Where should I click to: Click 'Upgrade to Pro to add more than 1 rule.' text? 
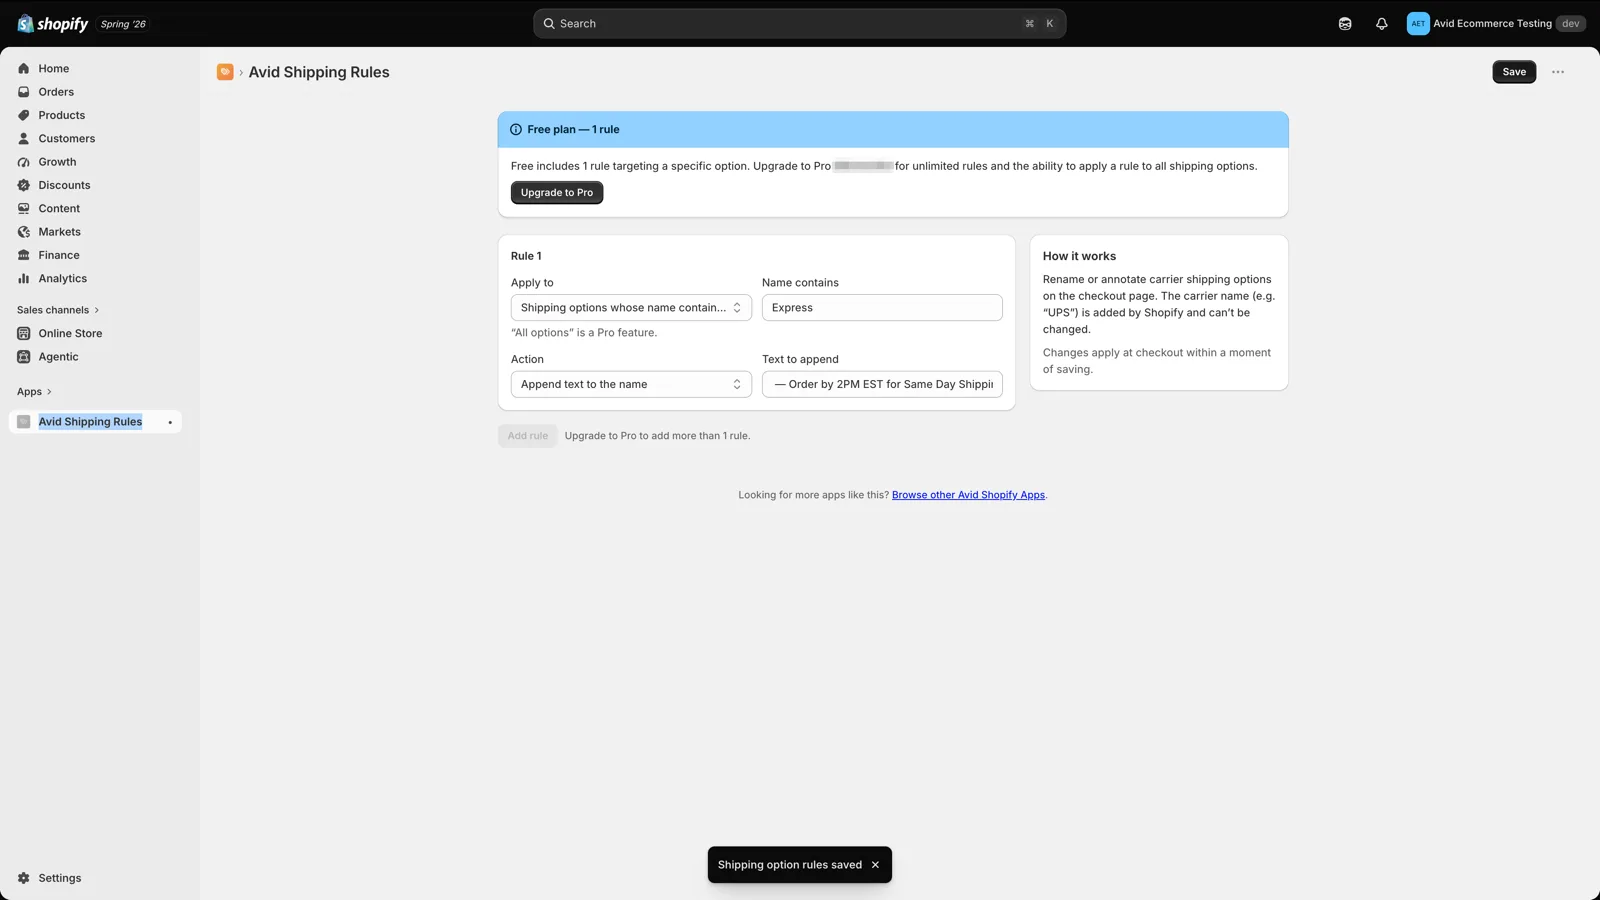657,436
